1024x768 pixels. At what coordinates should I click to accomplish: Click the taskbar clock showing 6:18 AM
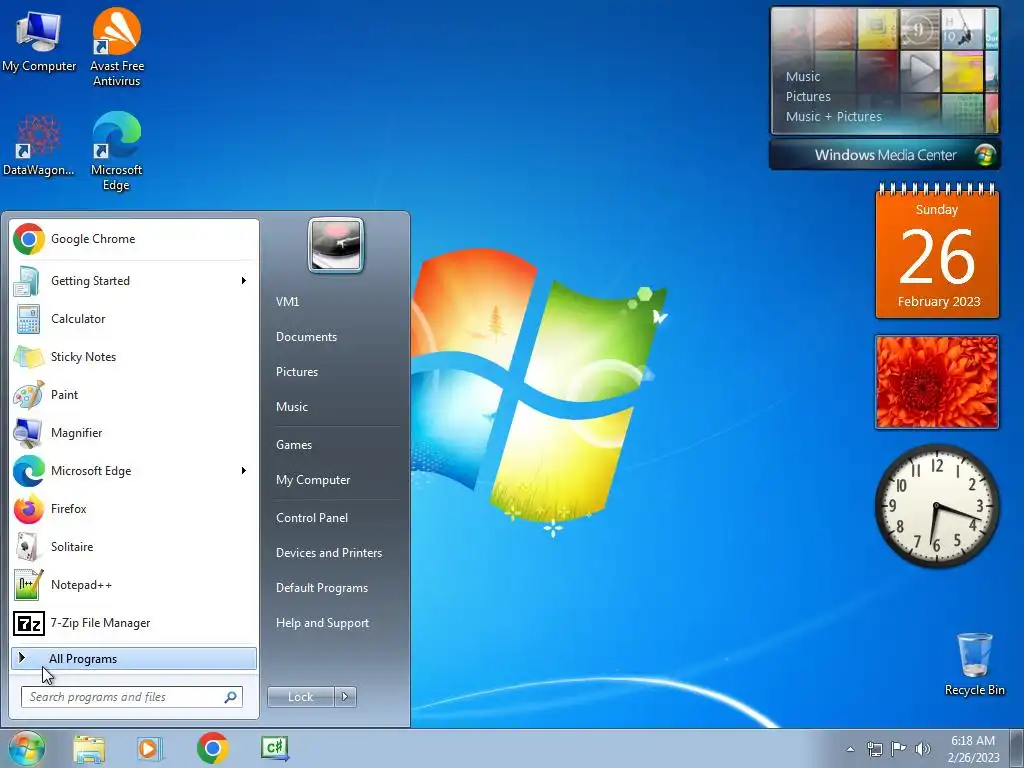click(973, 749)
